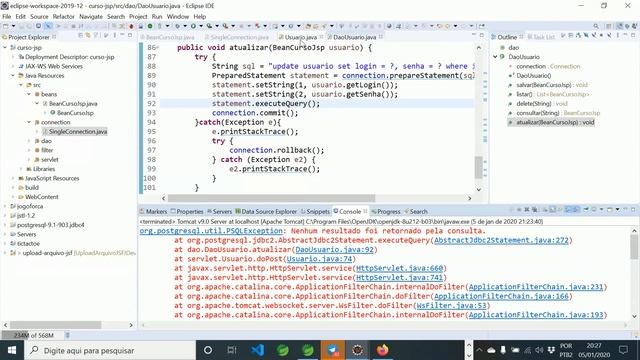Click the toggle mark occurrences highlighted toolbar icon

pos(48,26)
